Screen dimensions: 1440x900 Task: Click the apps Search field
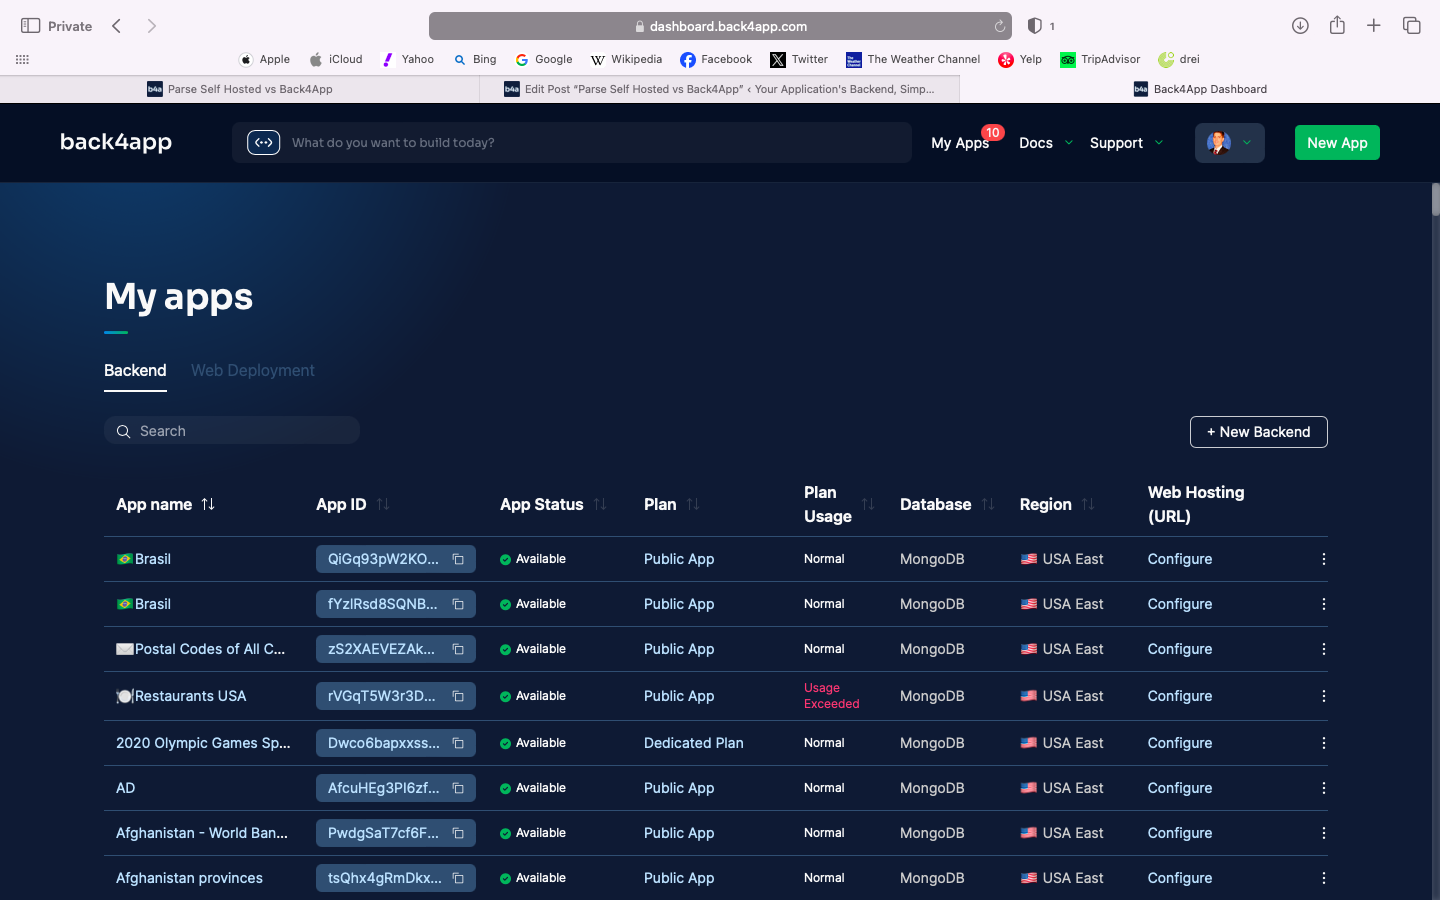click(240, 431)
